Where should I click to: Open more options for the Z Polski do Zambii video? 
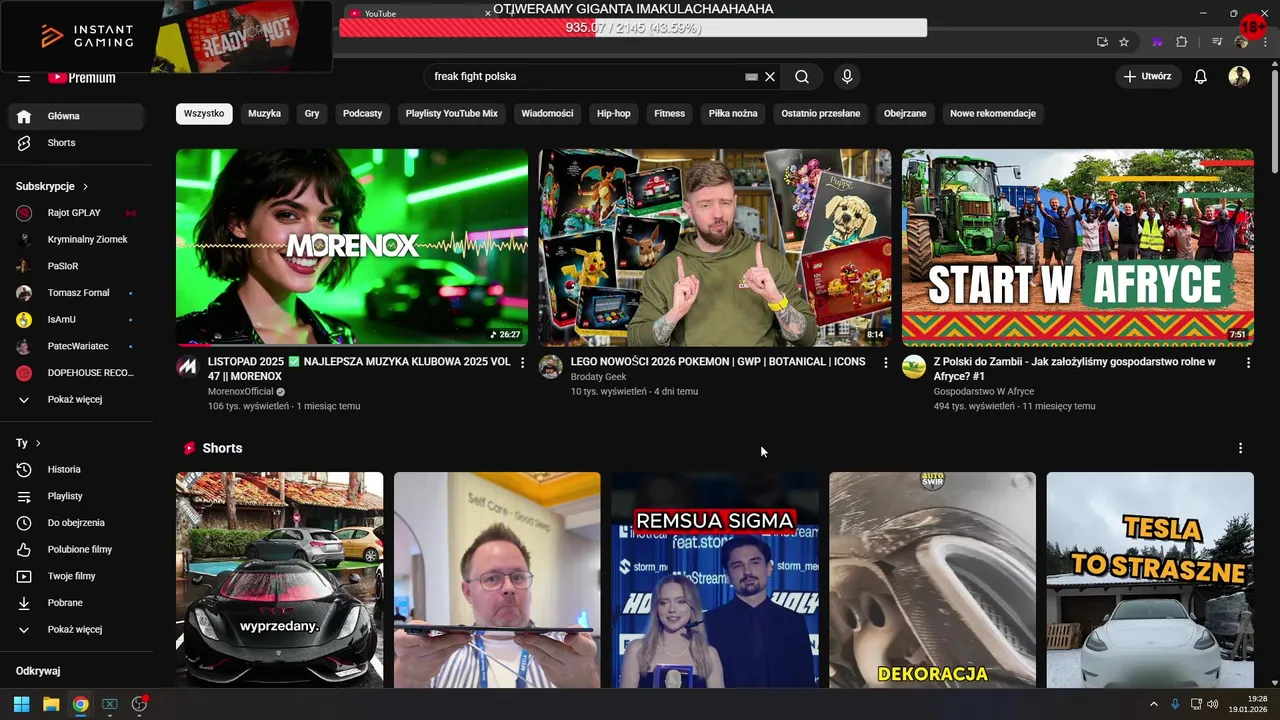click(x=1248, y=363)
